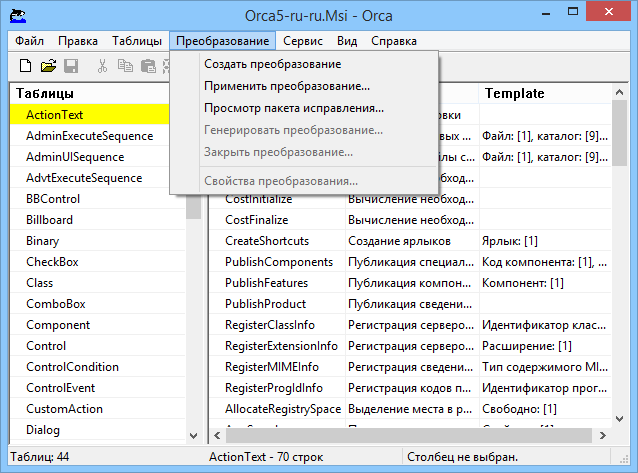This screenshot has height=473, width=638.
Task: Open the Сервис menu
Action: click(303, 41)
